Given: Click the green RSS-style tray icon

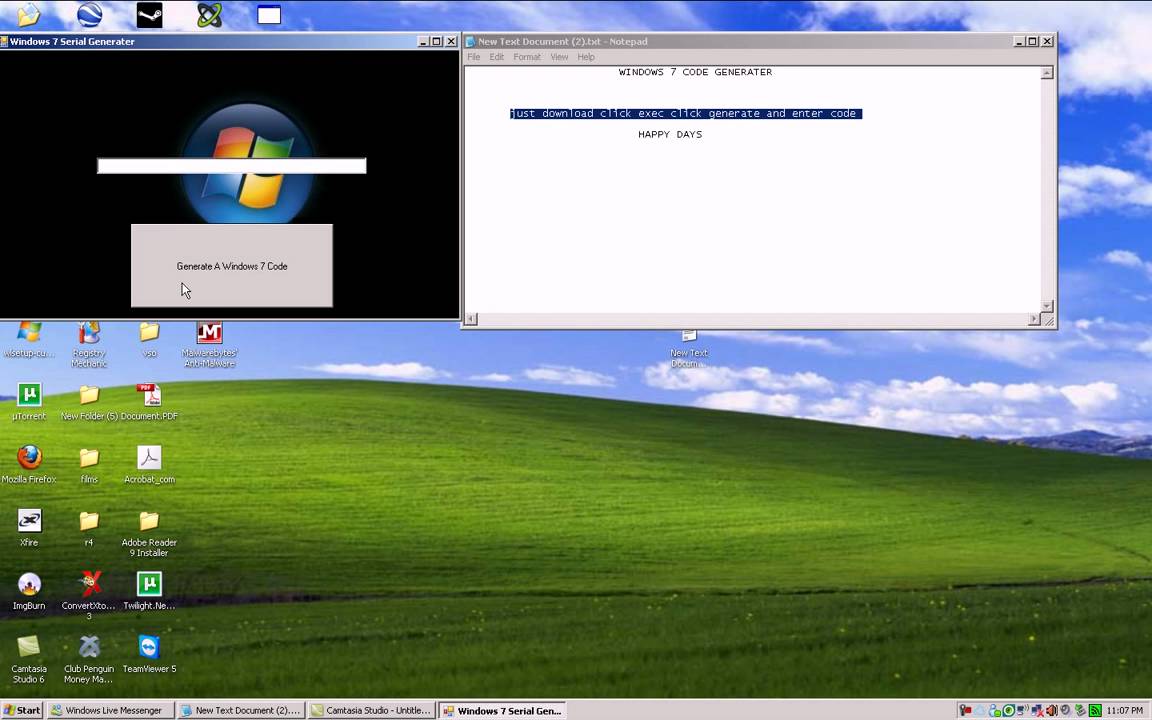Looking at the screenshot, I should [x=1095, y=710].
